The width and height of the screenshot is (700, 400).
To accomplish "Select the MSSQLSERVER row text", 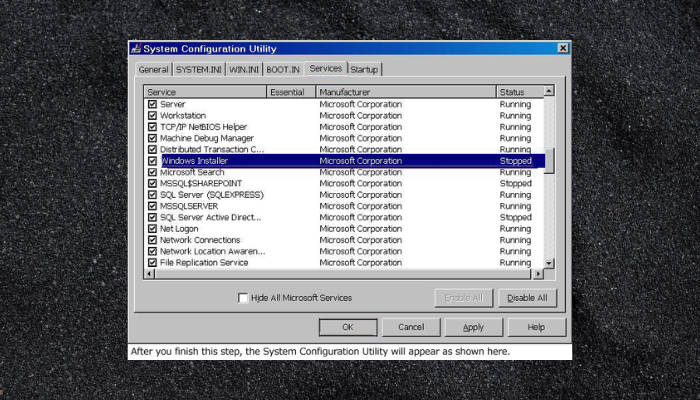I will [189, 206].
